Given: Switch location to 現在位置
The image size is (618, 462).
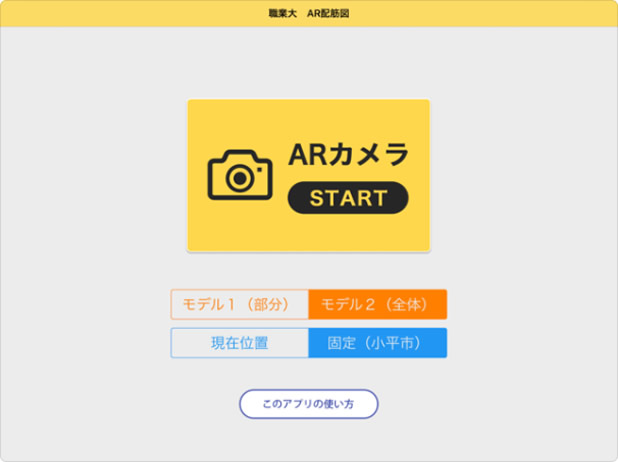Looking at the screenshot, I should pos(240,343).
